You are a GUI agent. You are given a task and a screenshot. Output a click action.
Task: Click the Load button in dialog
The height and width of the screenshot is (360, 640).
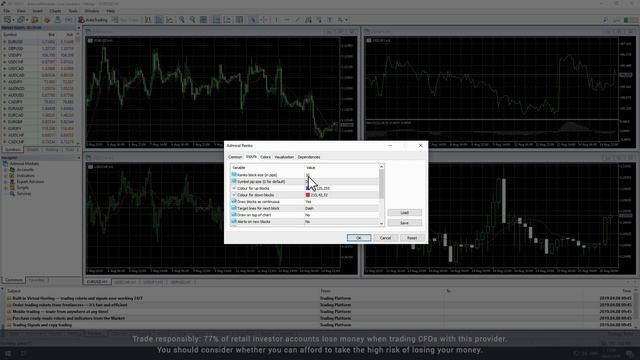coord(404,213)
